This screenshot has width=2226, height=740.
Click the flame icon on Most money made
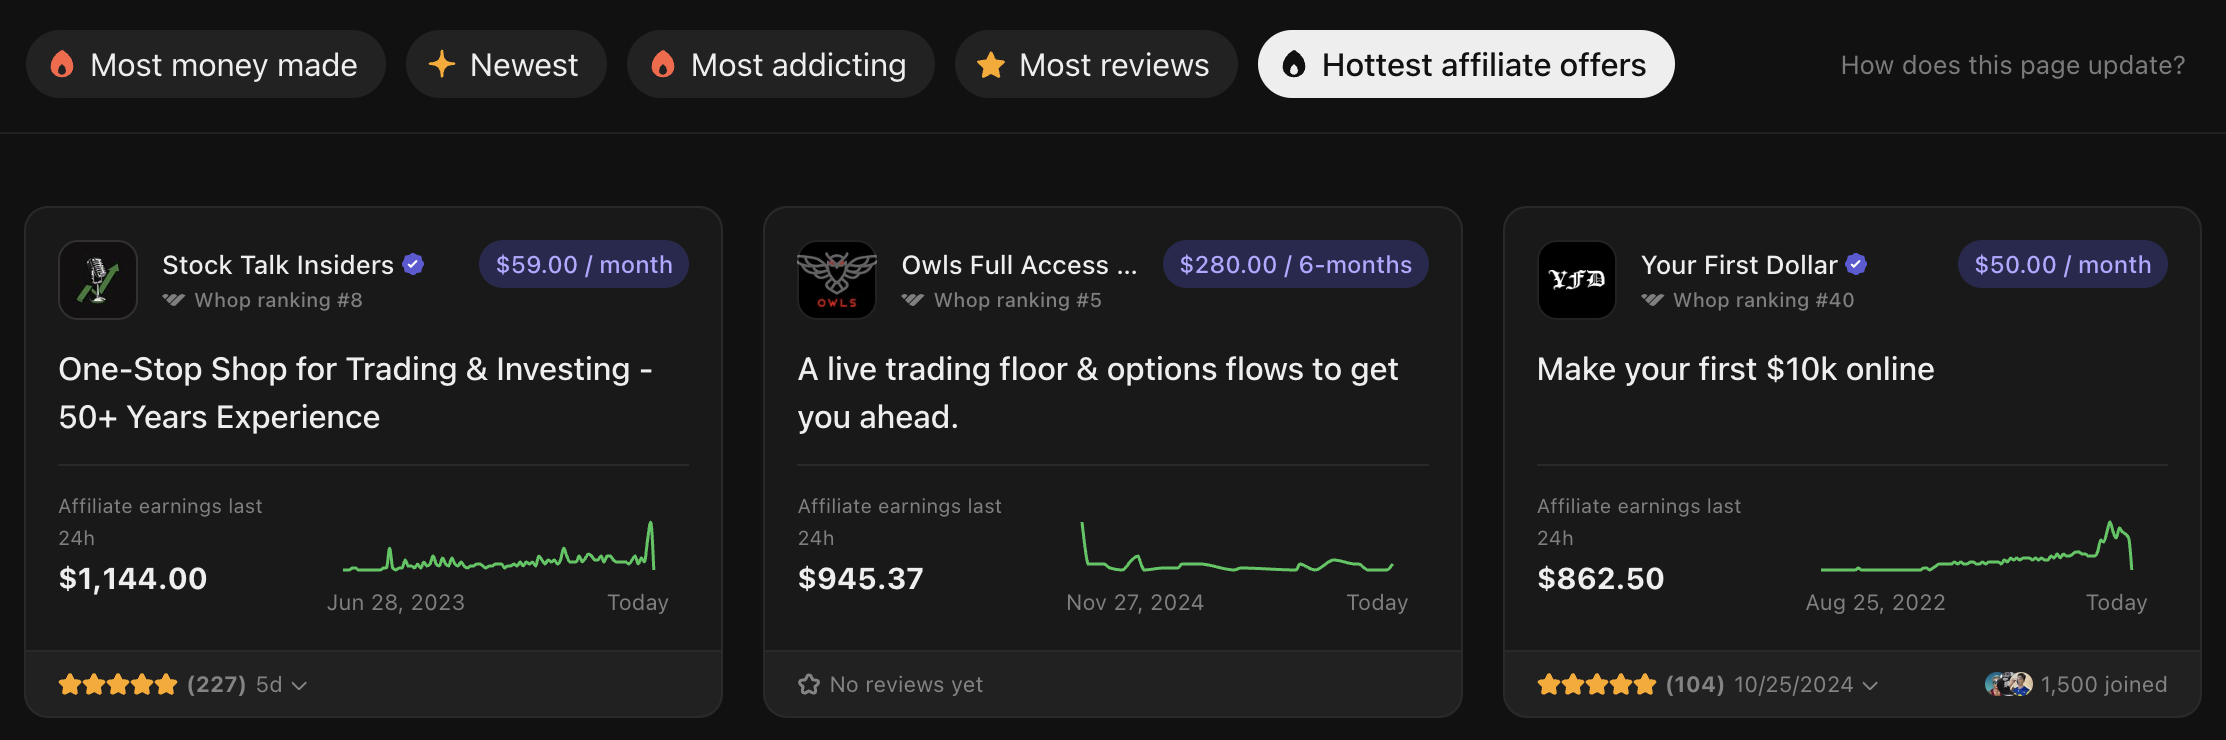[x=63, y=64]
